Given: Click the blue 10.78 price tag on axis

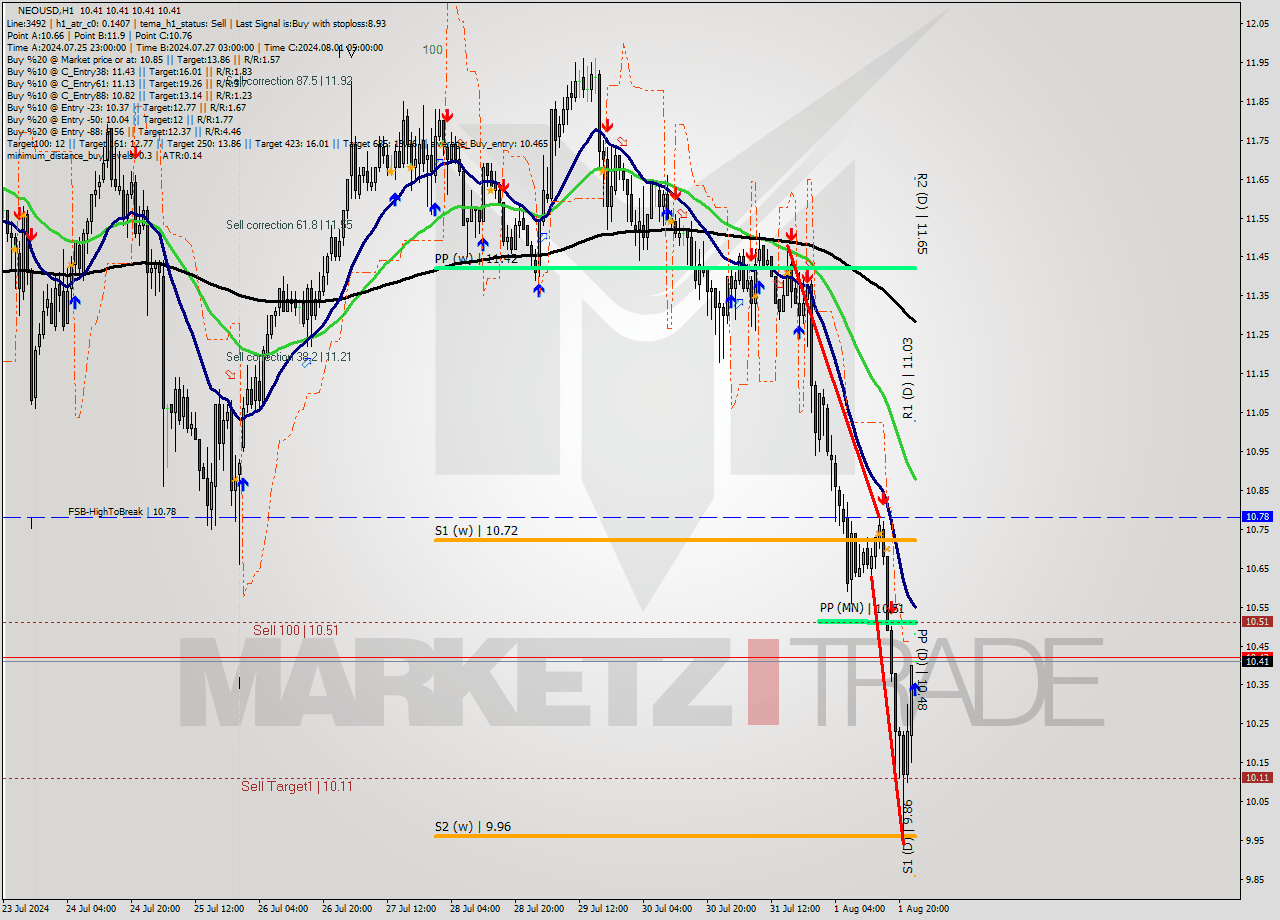Looking at the screenshot, I should pyautogui.click(x=1257, y=516).
